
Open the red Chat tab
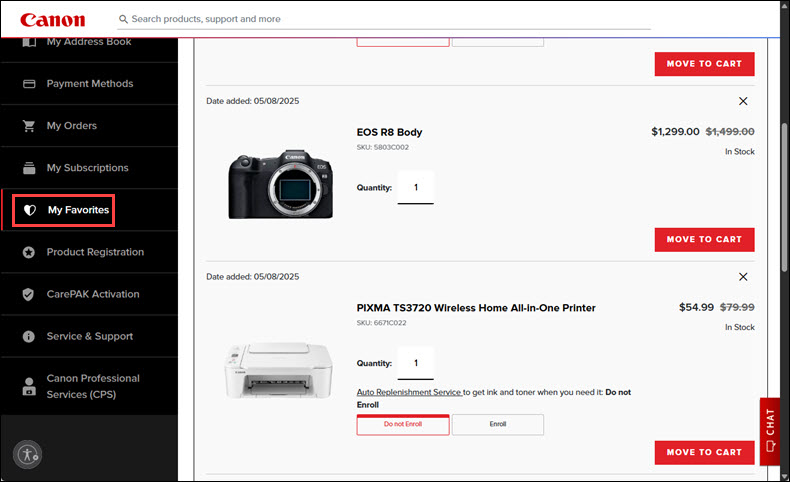(770, 431)
